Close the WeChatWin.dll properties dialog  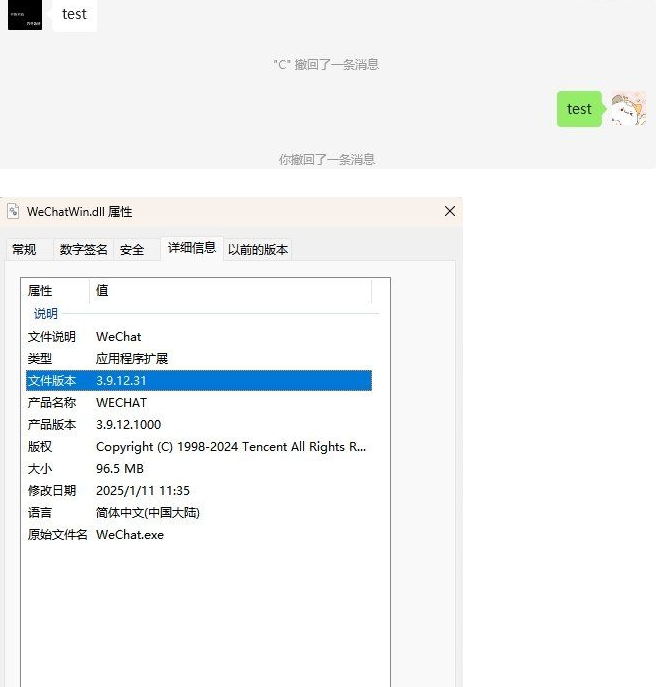449,211
